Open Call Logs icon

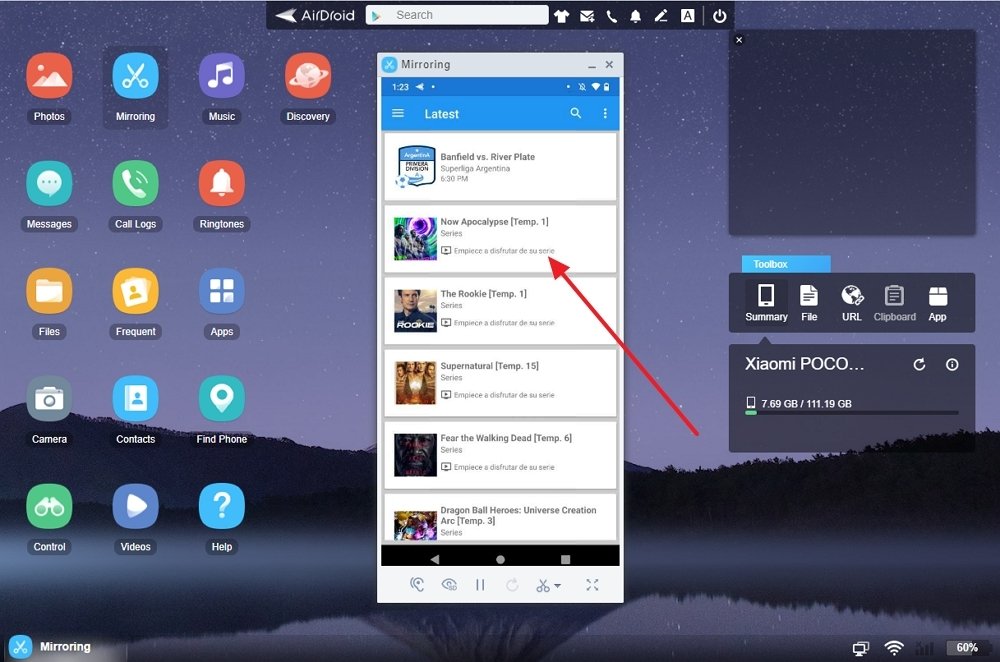pos(135,184)
